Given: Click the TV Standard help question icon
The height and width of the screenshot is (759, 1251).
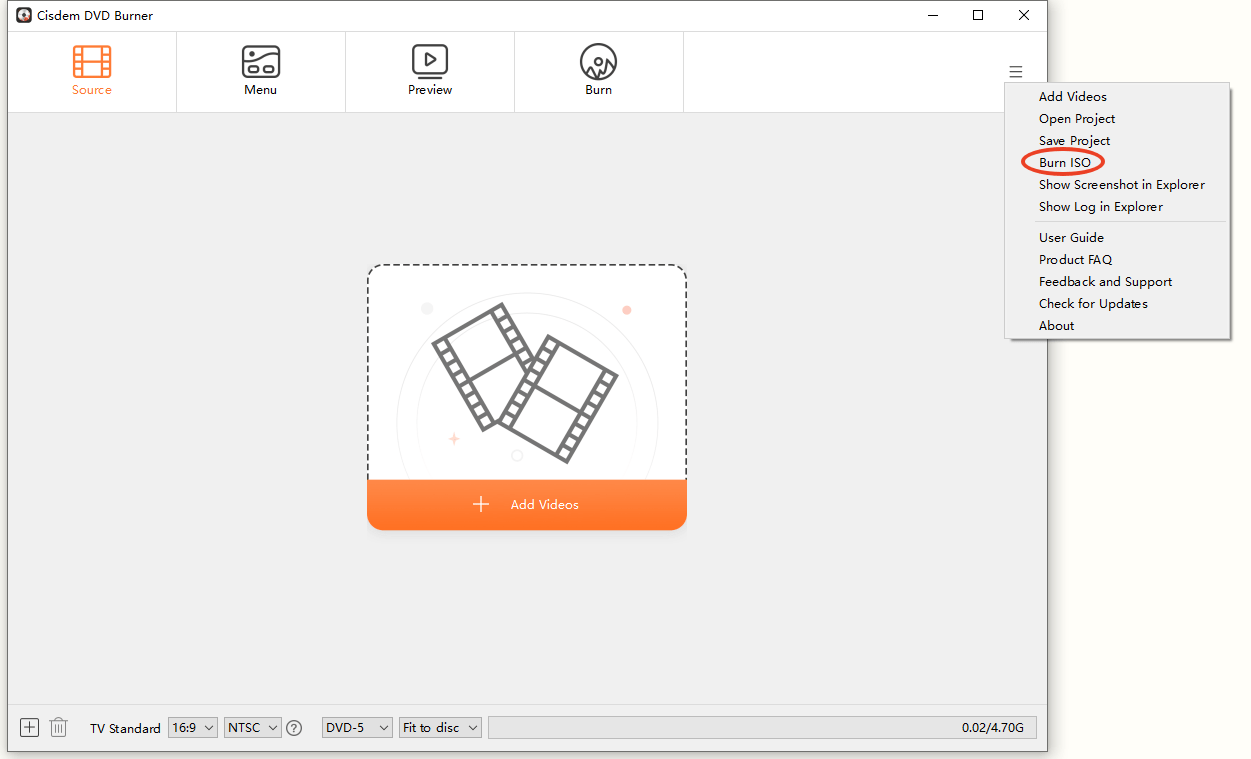Looking at the screenshot, I should (294, 728).
